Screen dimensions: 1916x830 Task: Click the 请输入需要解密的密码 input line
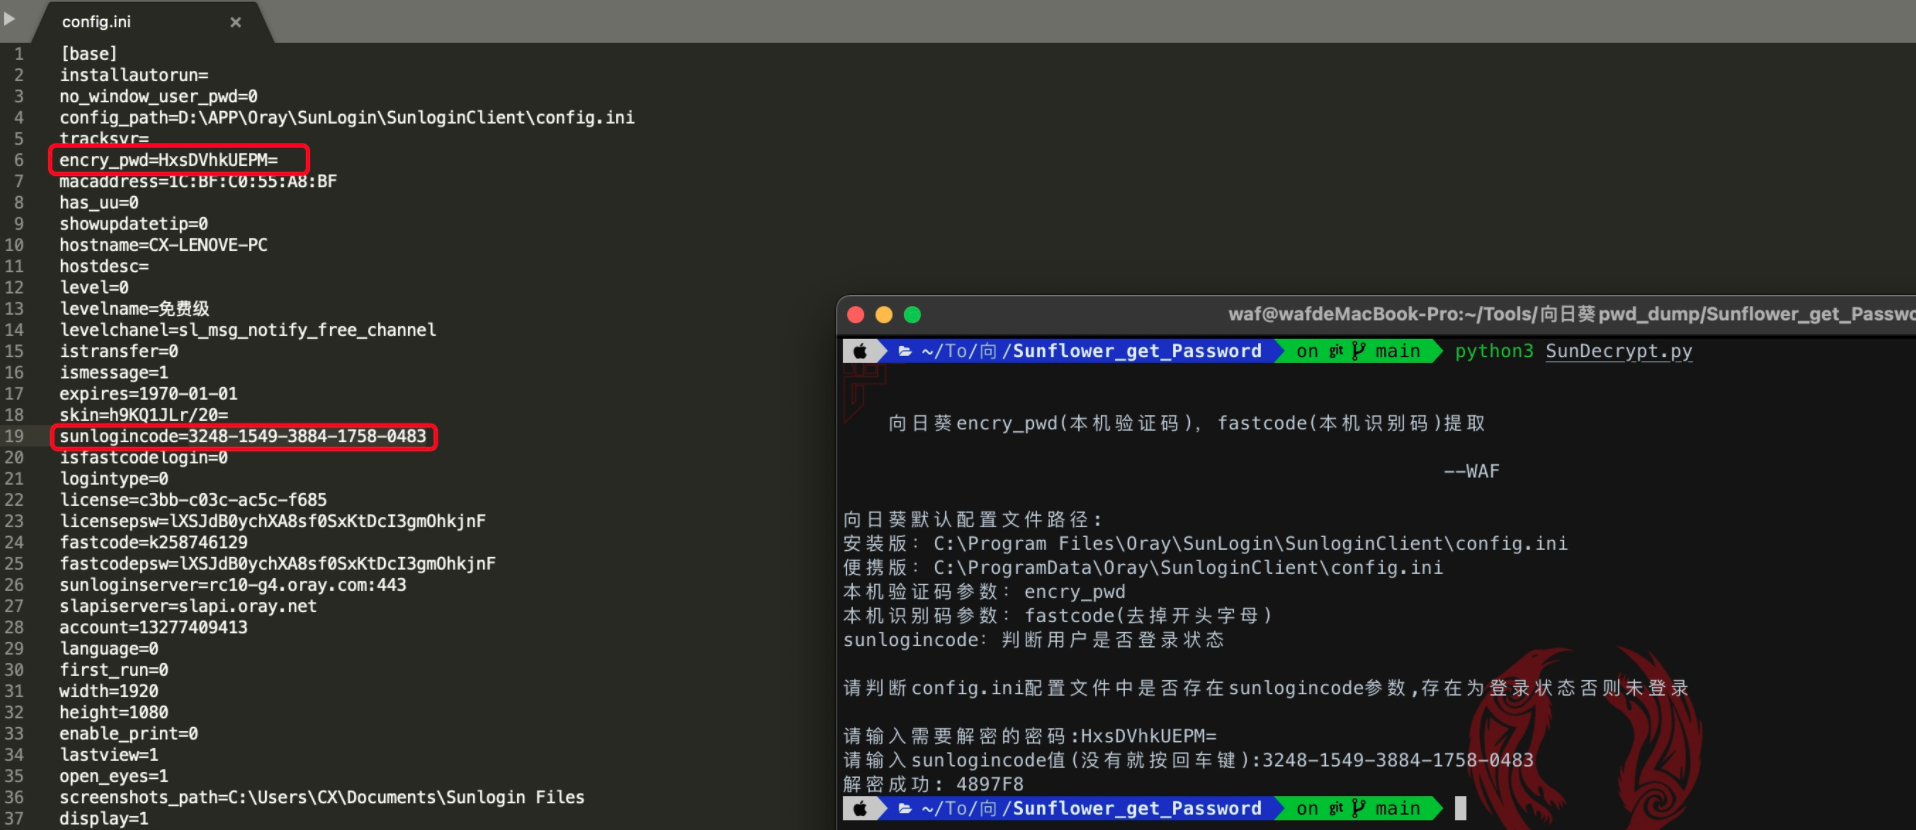click(x=1030, y=736)
